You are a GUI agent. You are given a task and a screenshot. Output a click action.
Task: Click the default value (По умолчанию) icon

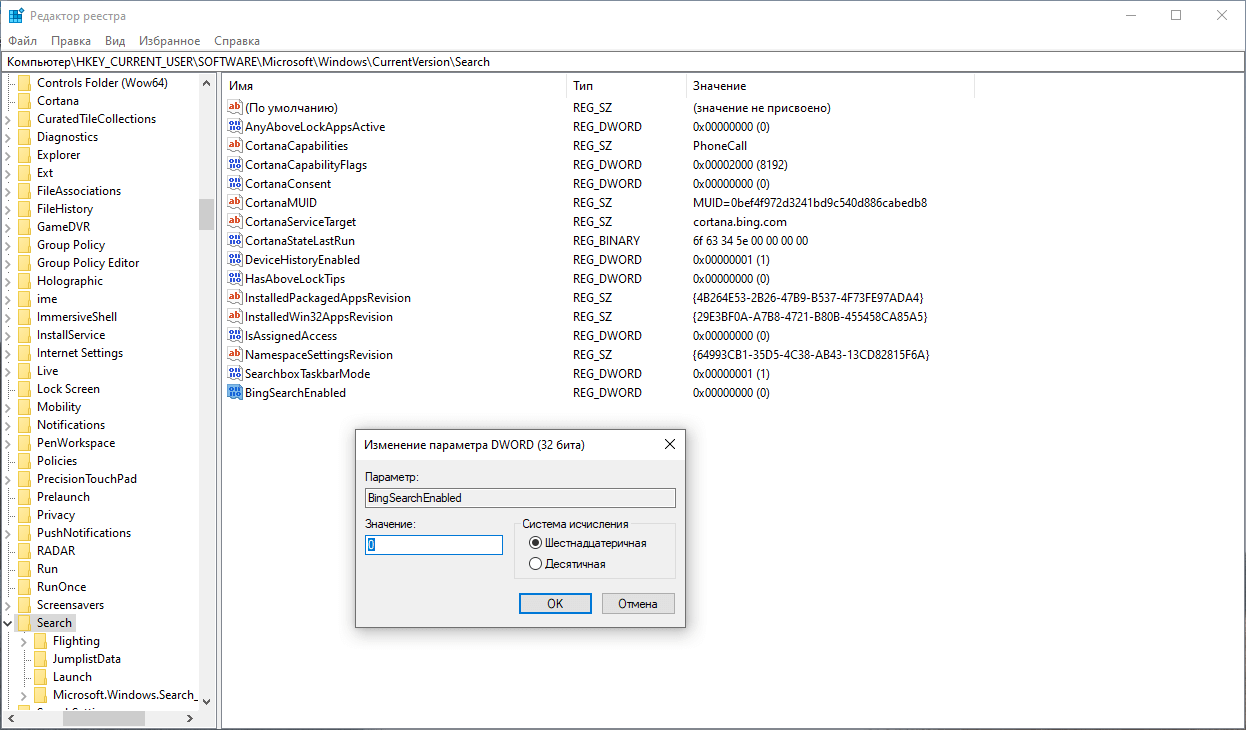click(x=235, y=108)
